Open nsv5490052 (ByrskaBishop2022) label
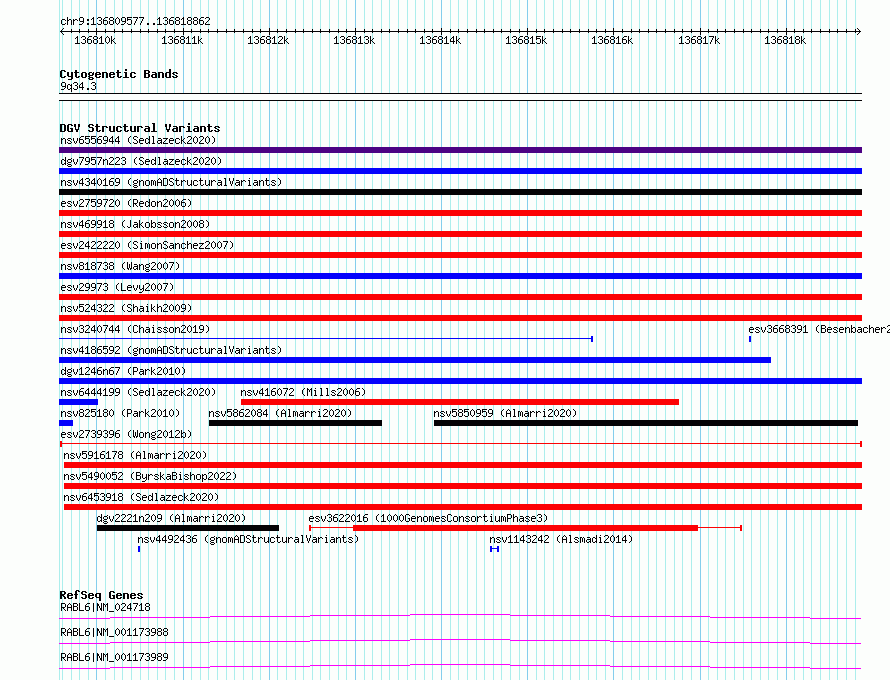890x680 pixels. coord(150,476)
